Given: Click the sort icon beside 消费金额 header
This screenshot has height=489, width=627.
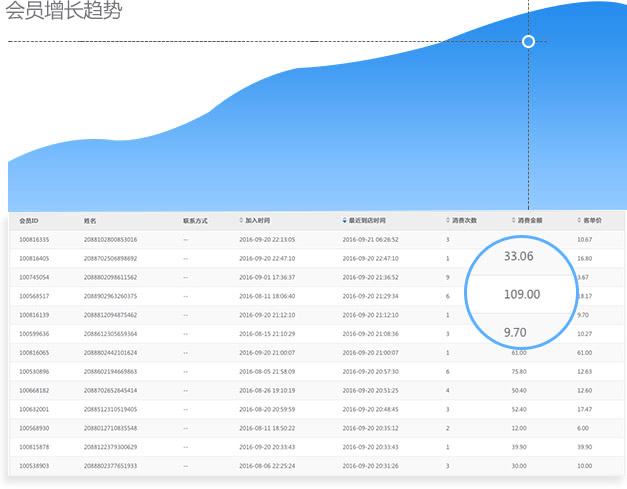Looking at the screenshot, I should coord(513,220).
